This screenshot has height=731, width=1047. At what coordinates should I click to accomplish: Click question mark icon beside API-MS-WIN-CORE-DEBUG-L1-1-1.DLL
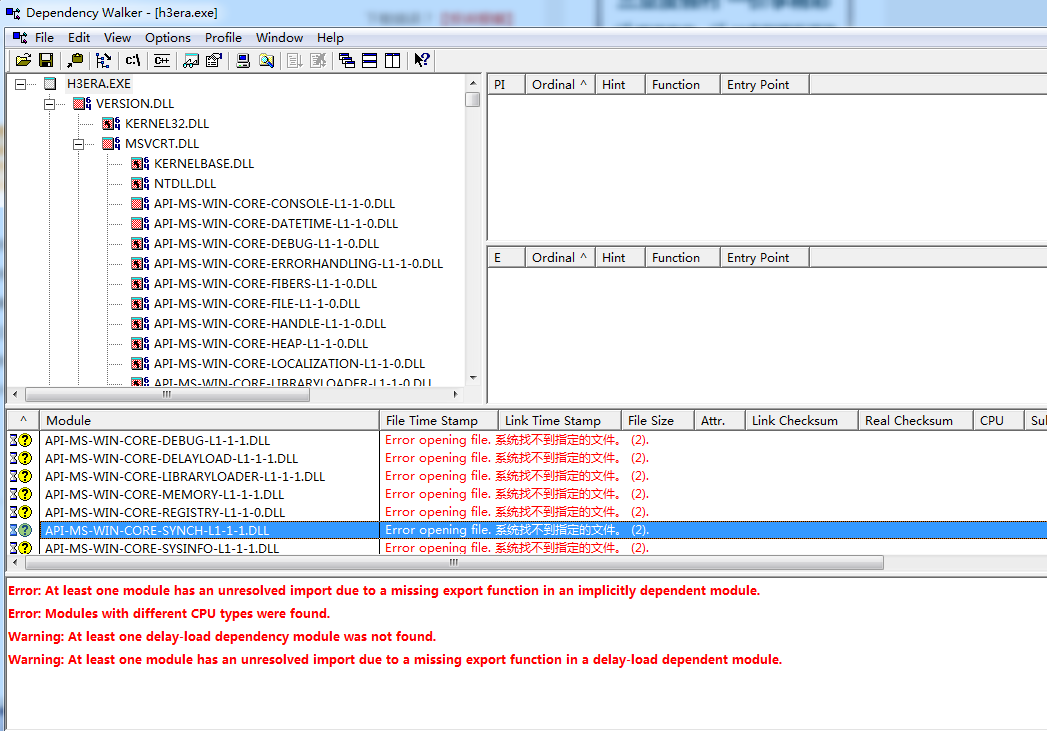click(25, 440)
